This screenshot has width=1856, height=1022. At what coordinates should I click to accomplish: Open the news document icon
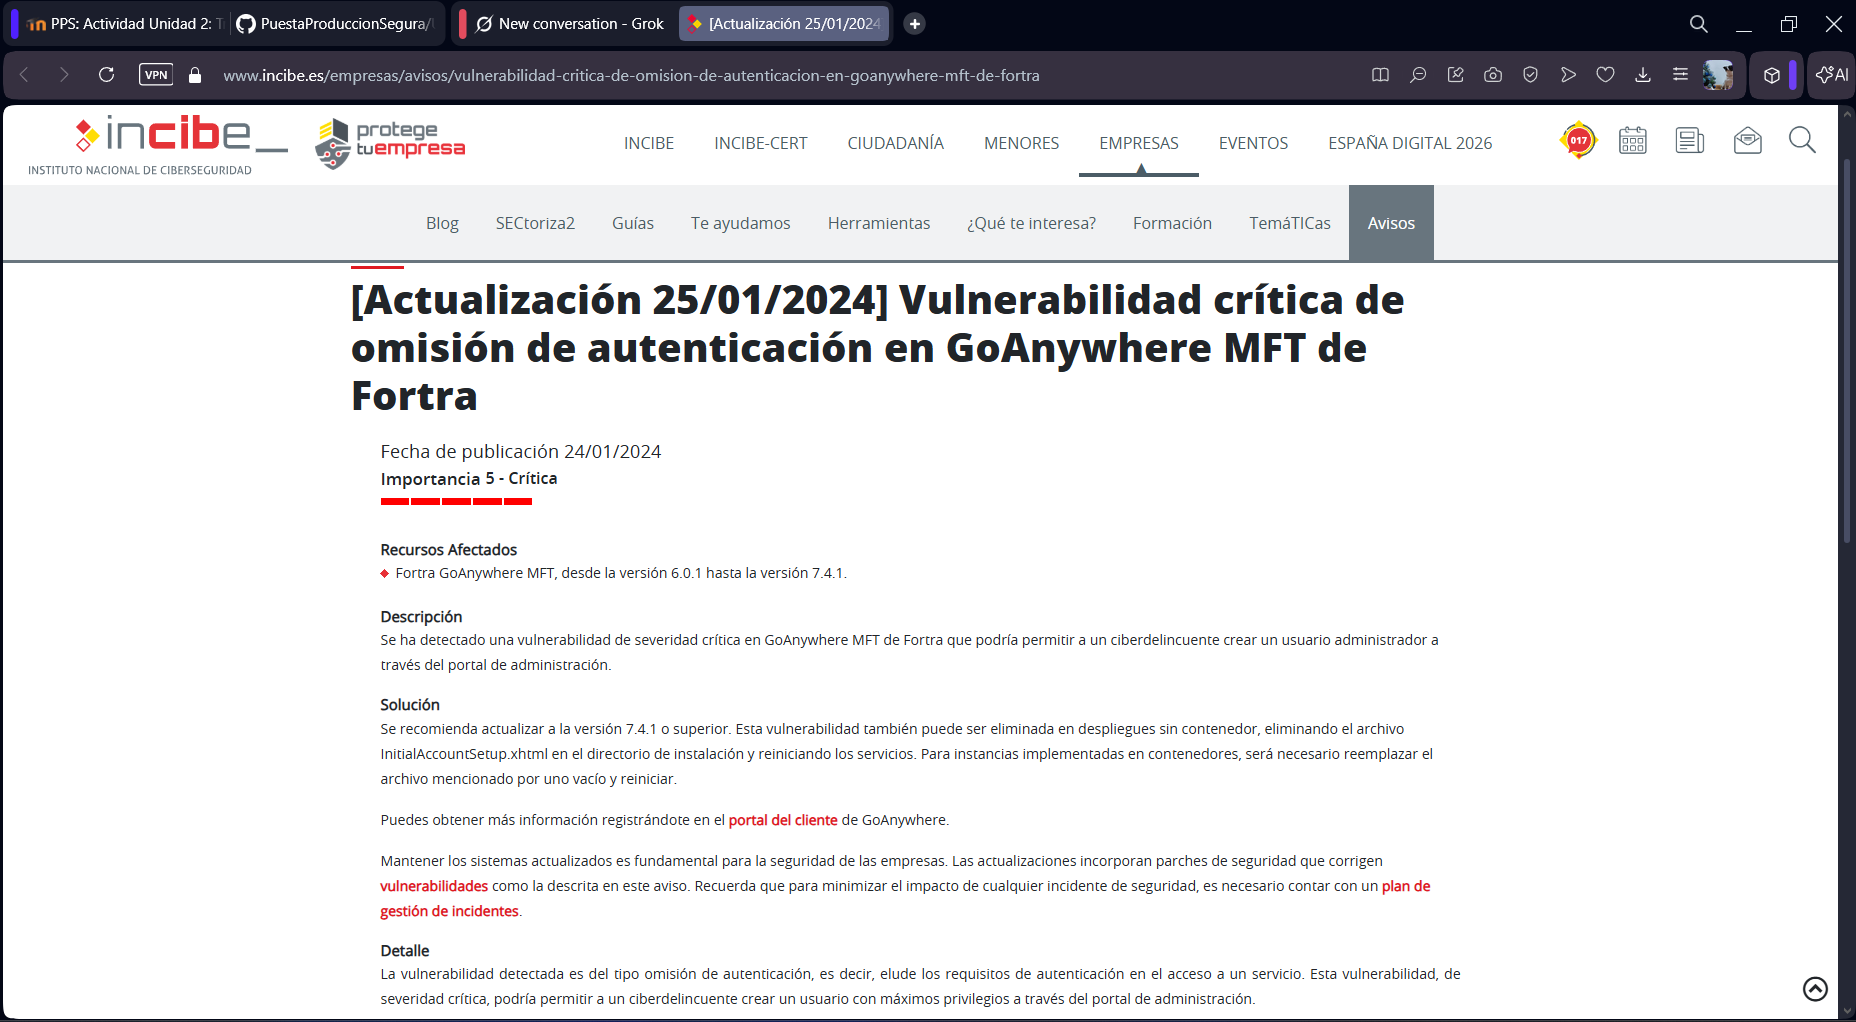1690,140
